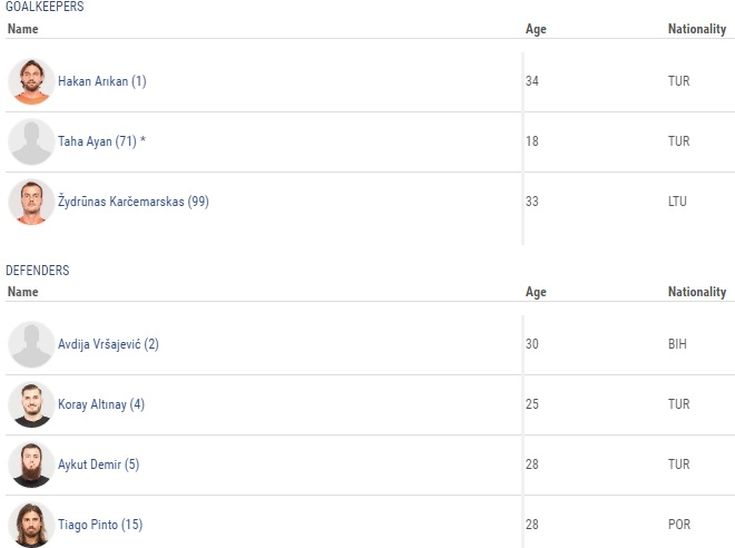The image size is (735, 548).
Task: Open Hakan Arıkan (1) player link
Action: [102, 82]
